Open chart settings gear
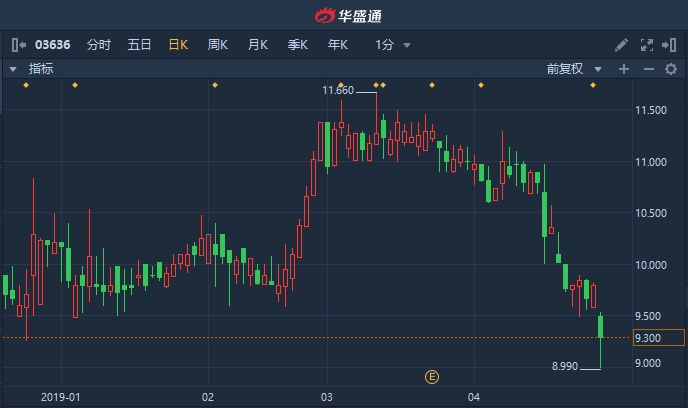The image size is (688, 408). (671, 69)
